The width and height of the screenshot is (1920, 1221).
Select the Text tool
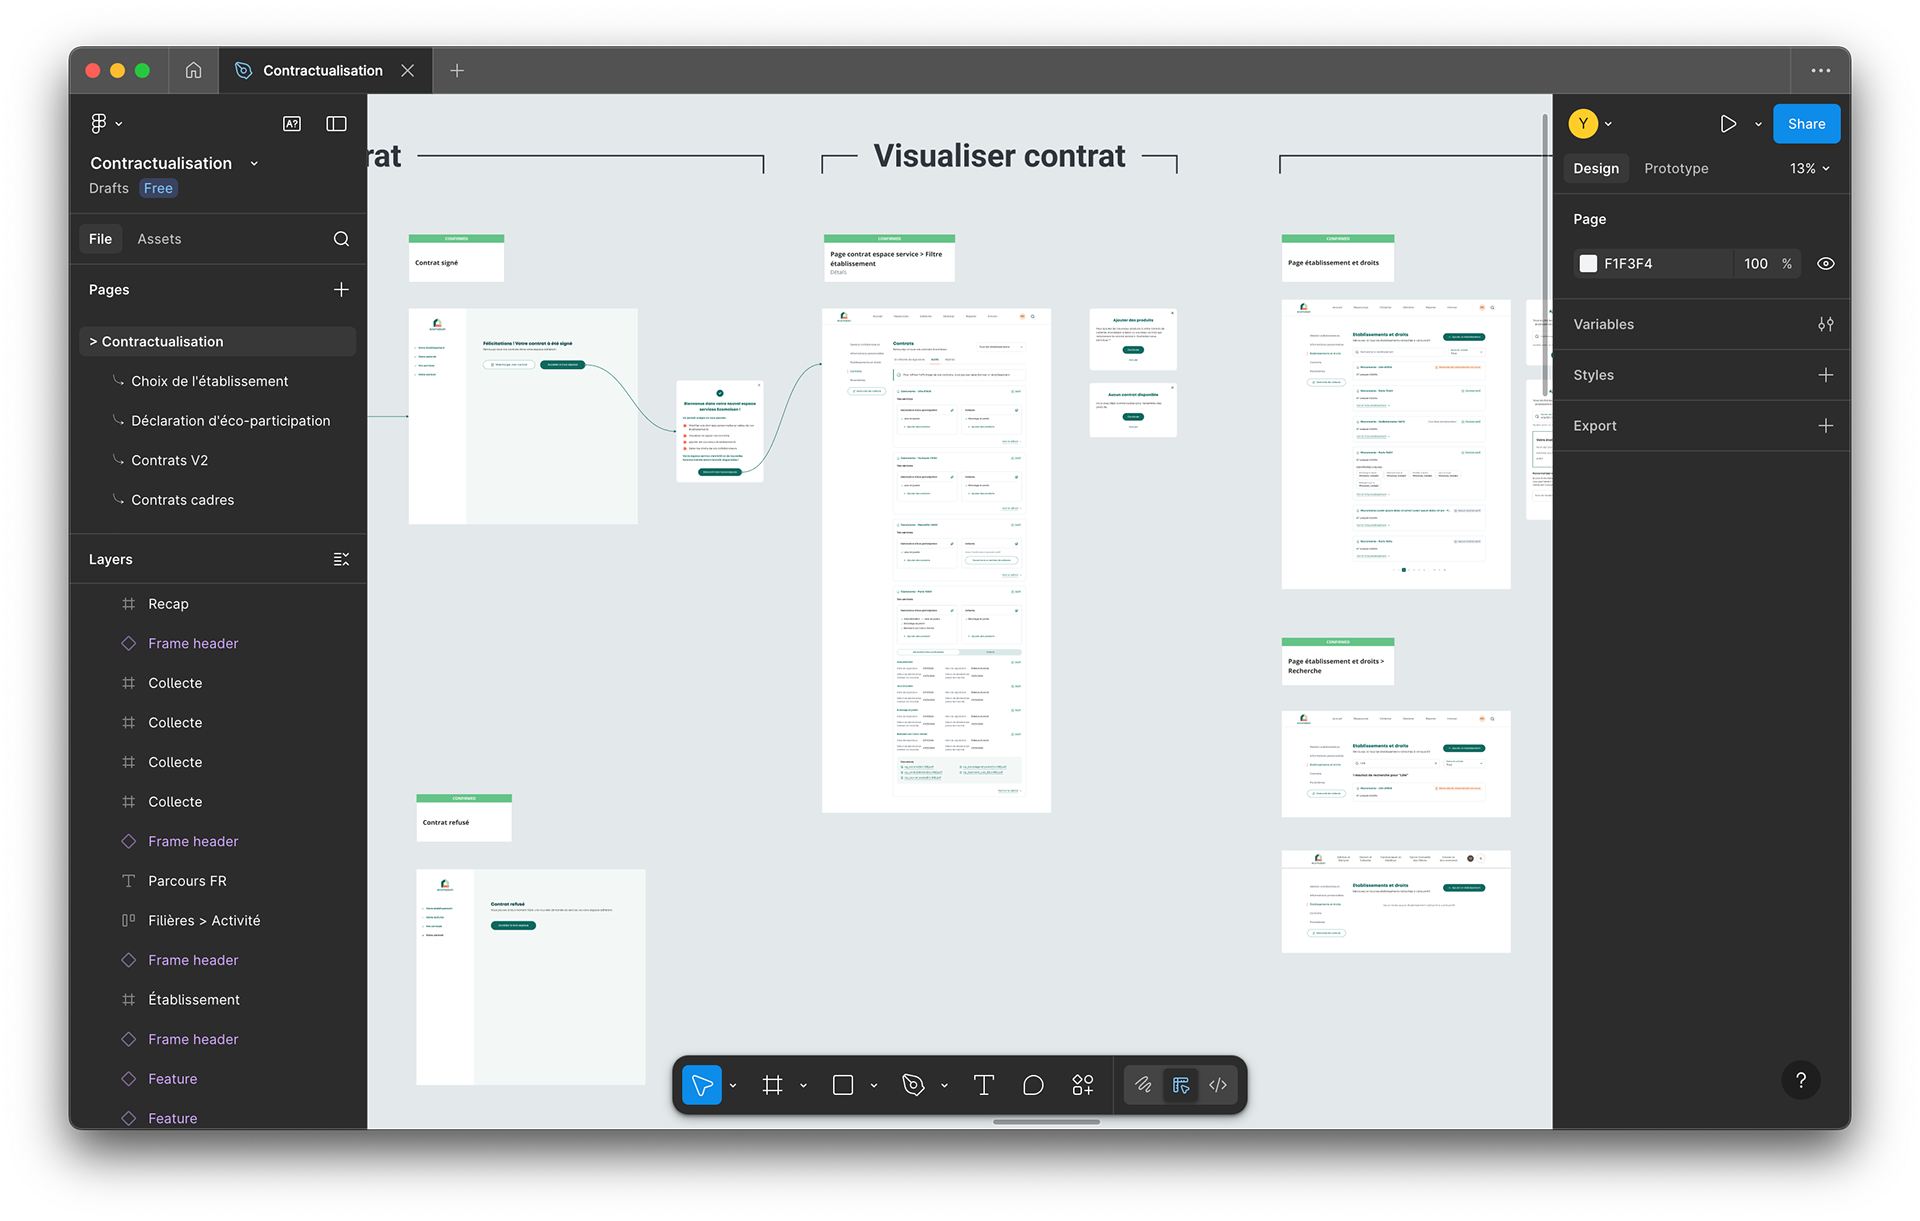click(x=983, y=1085)
